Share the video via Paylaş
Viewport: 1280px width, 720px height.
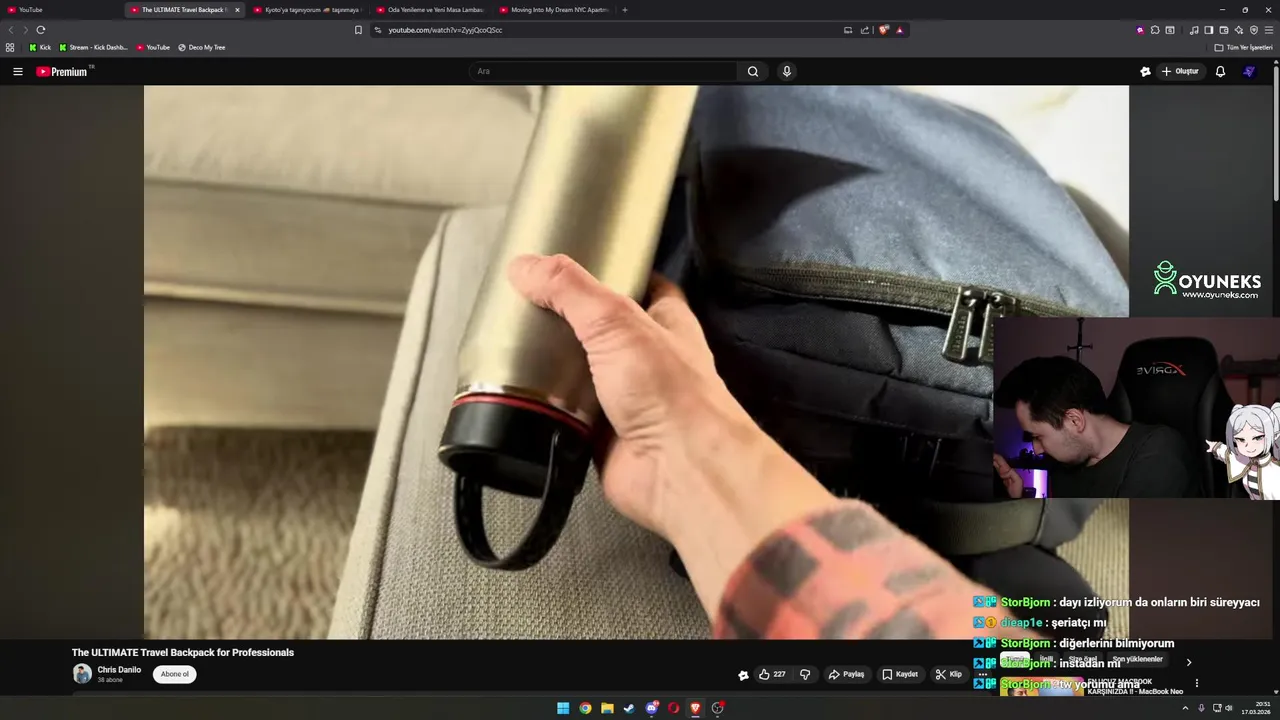pos(846,674)
